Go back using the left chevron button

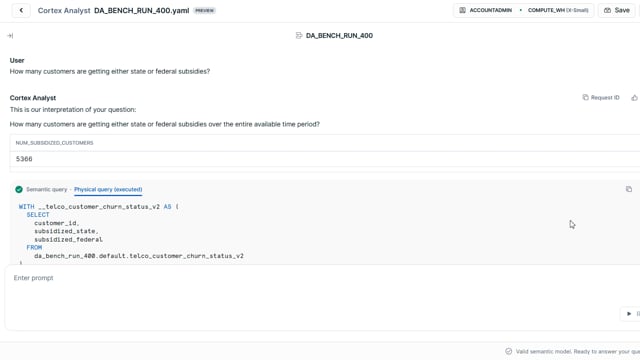tap(21, 10)
